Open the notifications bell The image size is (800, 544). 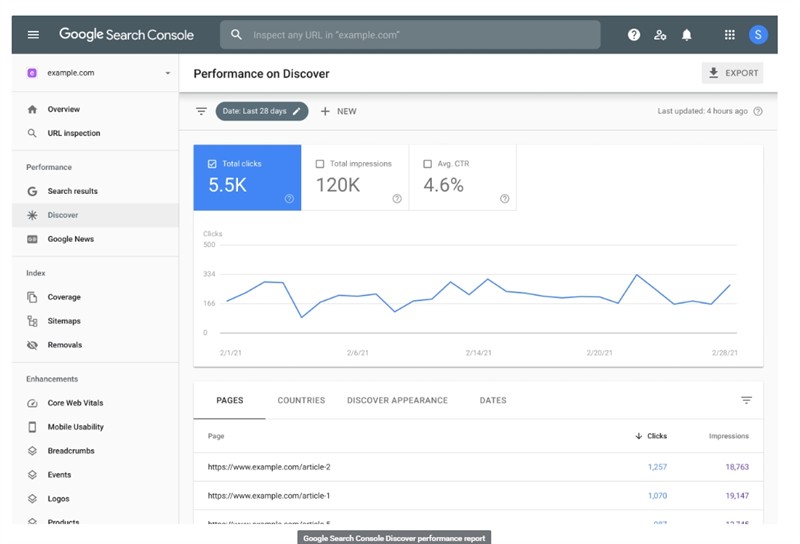[687, 35]
